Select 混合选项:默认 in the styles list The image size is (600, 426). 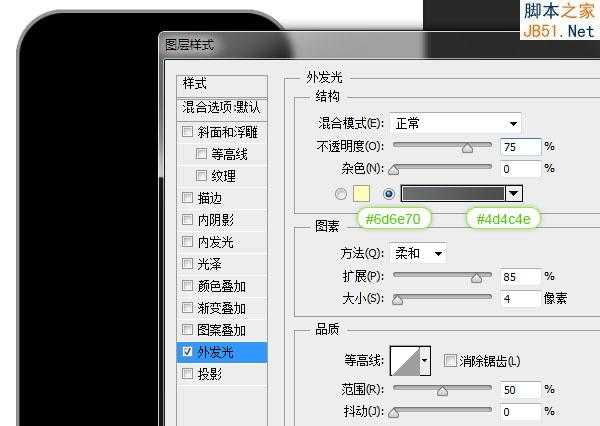point(222,107)
